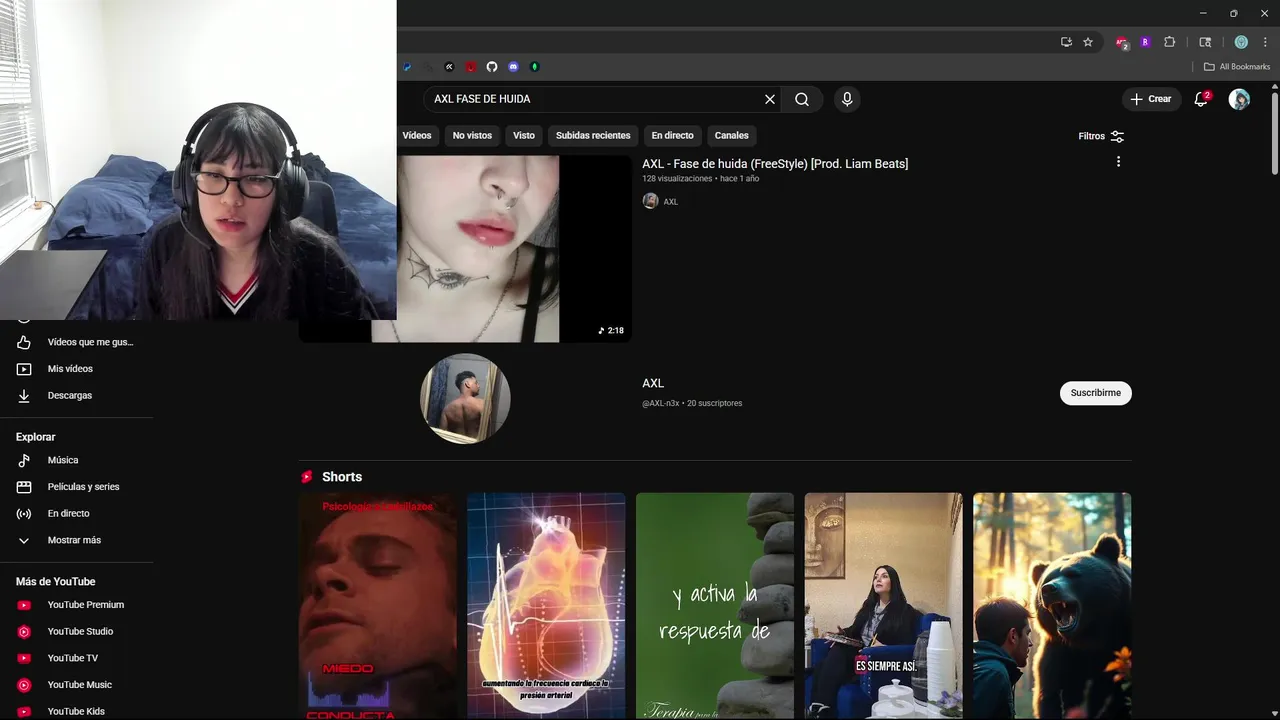Open the glowing heart short
The image size is (1280, 720).
[x=546, y=606]
